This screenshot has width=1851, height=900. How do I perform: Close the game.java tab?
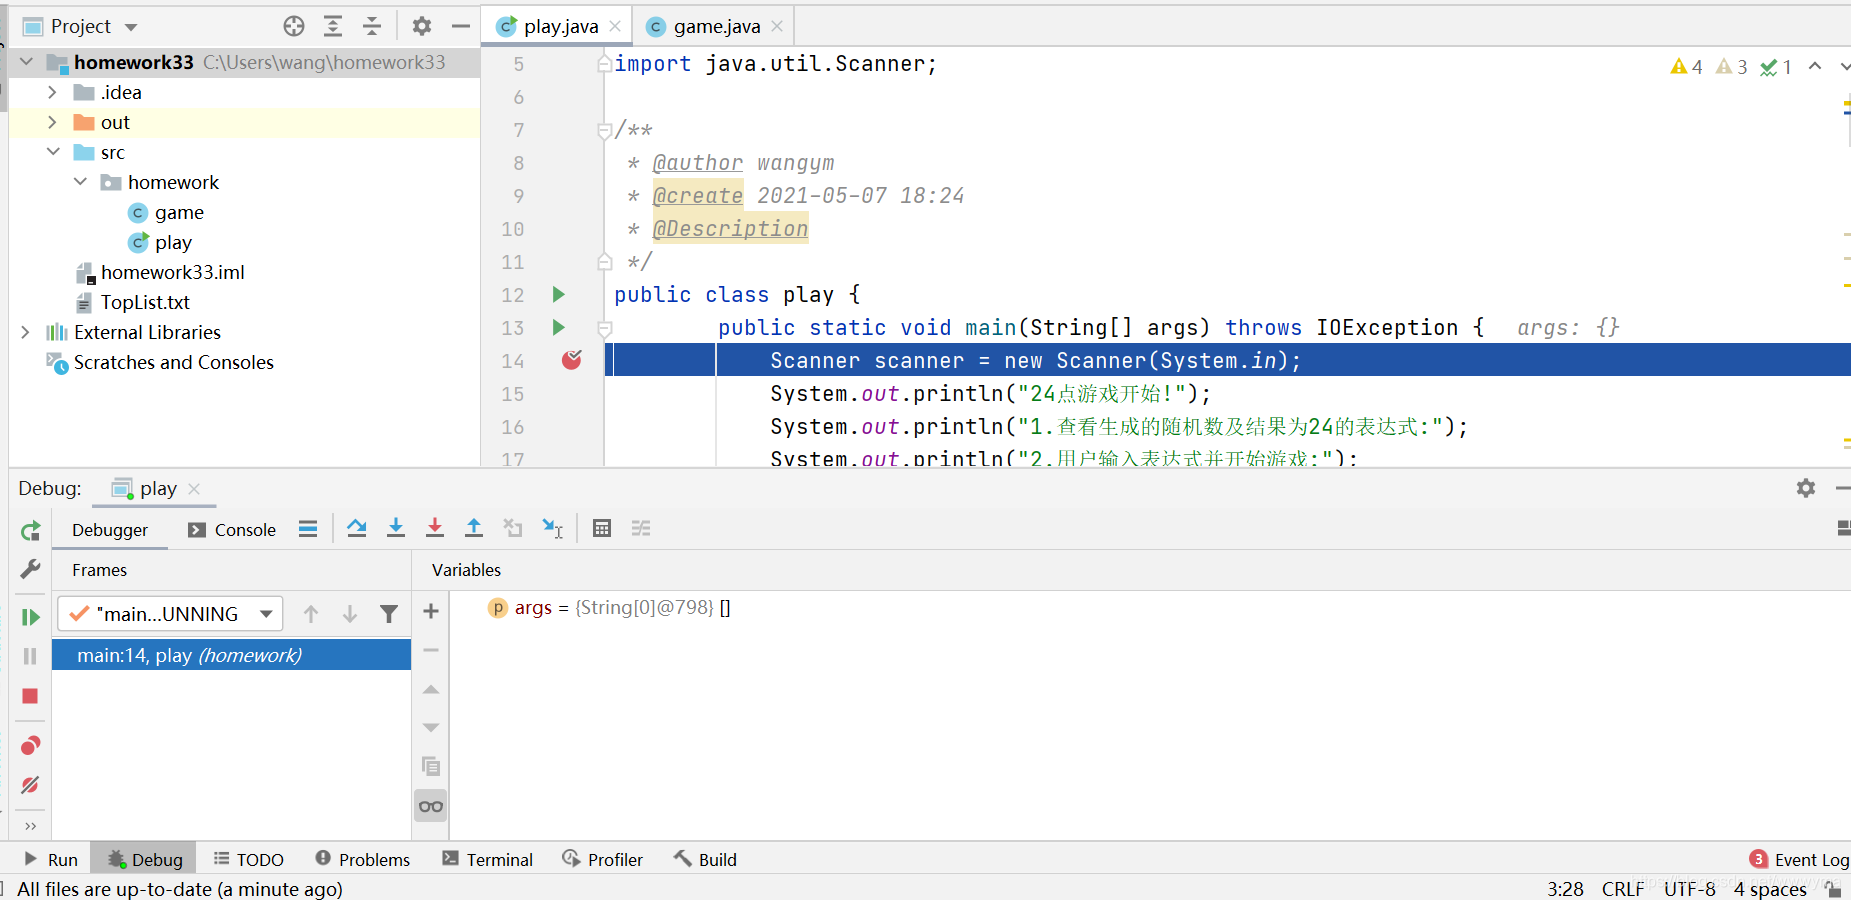(x=777, y=27)
